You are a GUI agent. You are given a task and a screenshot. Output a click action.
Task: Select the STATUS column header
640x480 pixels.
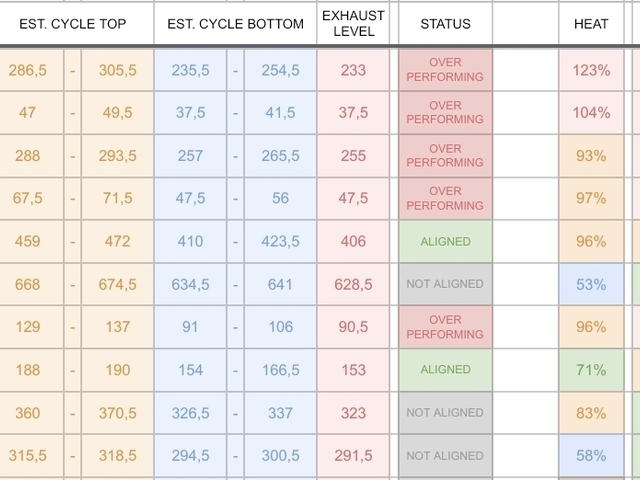pos(445,23)
